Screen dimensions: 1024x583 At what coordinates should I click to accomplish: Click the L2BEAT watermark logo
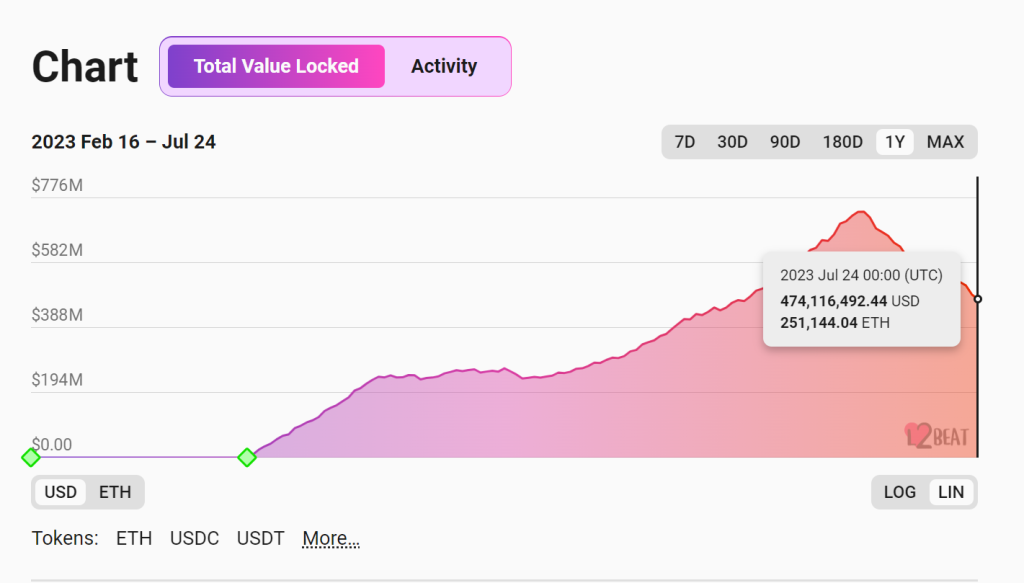click(937, 434)
